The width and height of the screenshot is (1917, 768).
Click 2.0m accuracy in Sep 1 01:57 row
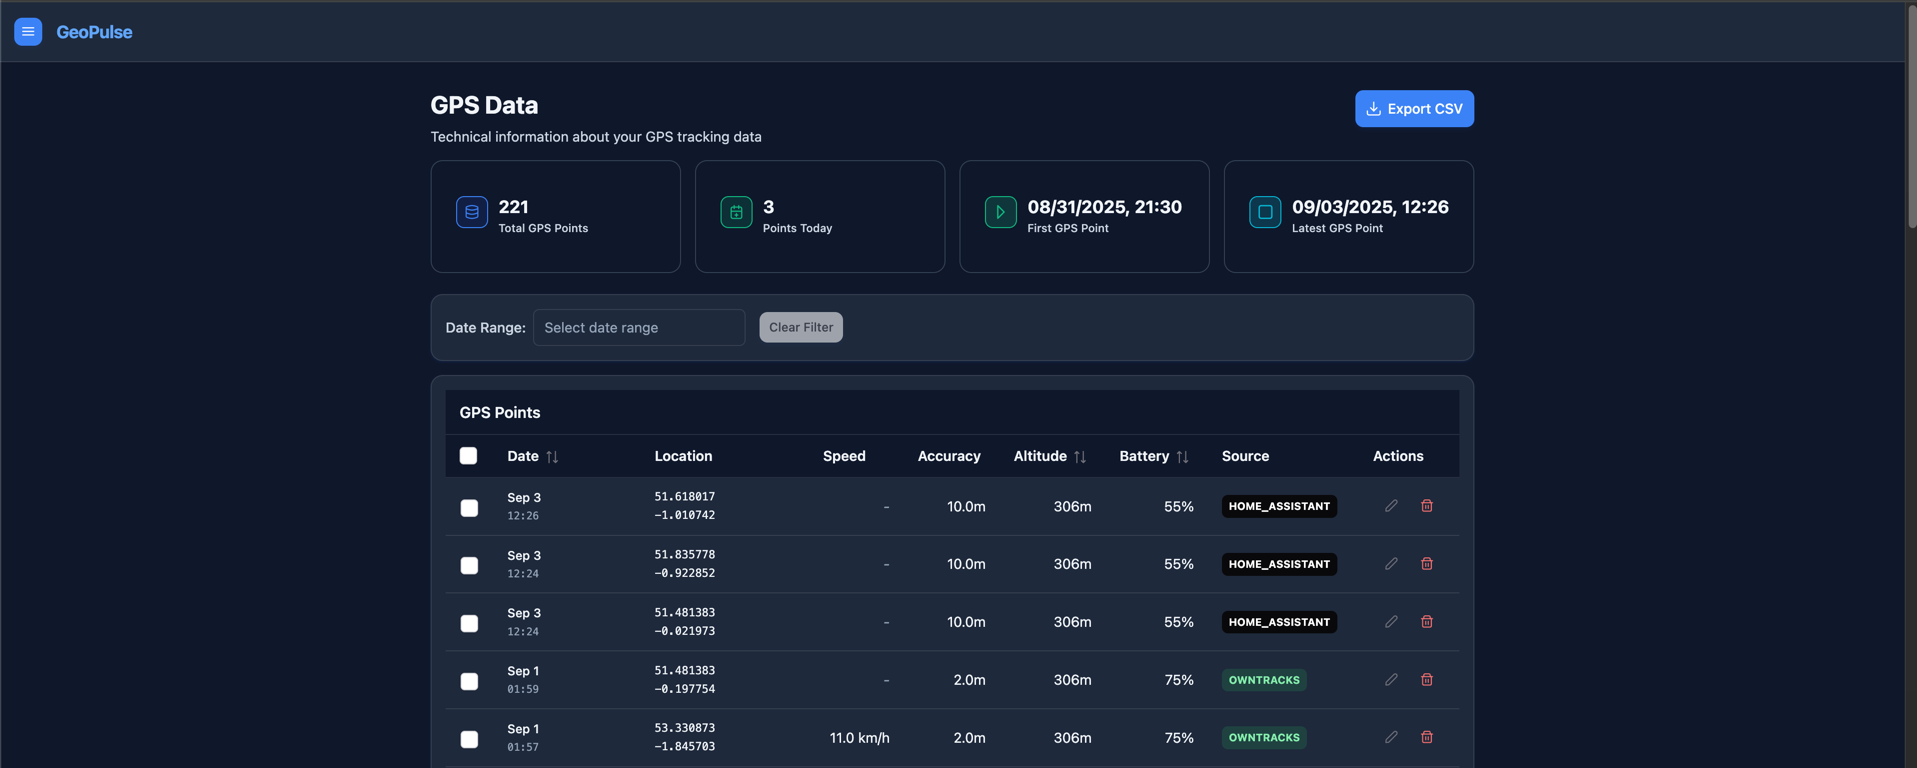pyautogui.click(x=969, y=738)
